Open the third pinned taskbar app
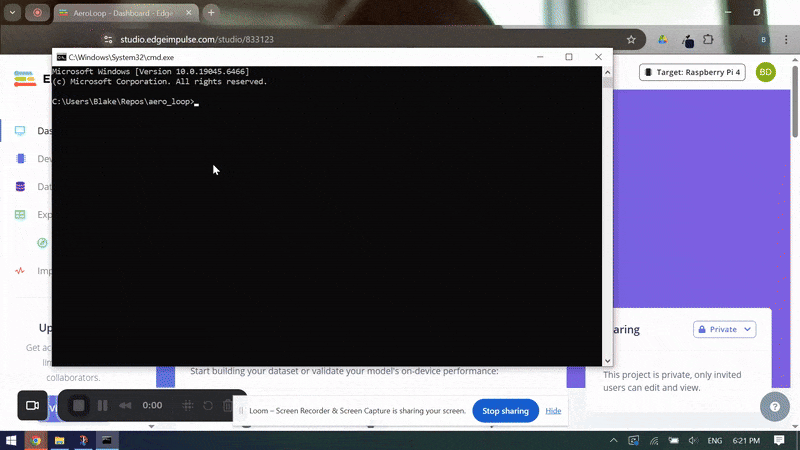The width and height of the screenshot is (800, 450). pyautogui.click(x=83, y=440)
